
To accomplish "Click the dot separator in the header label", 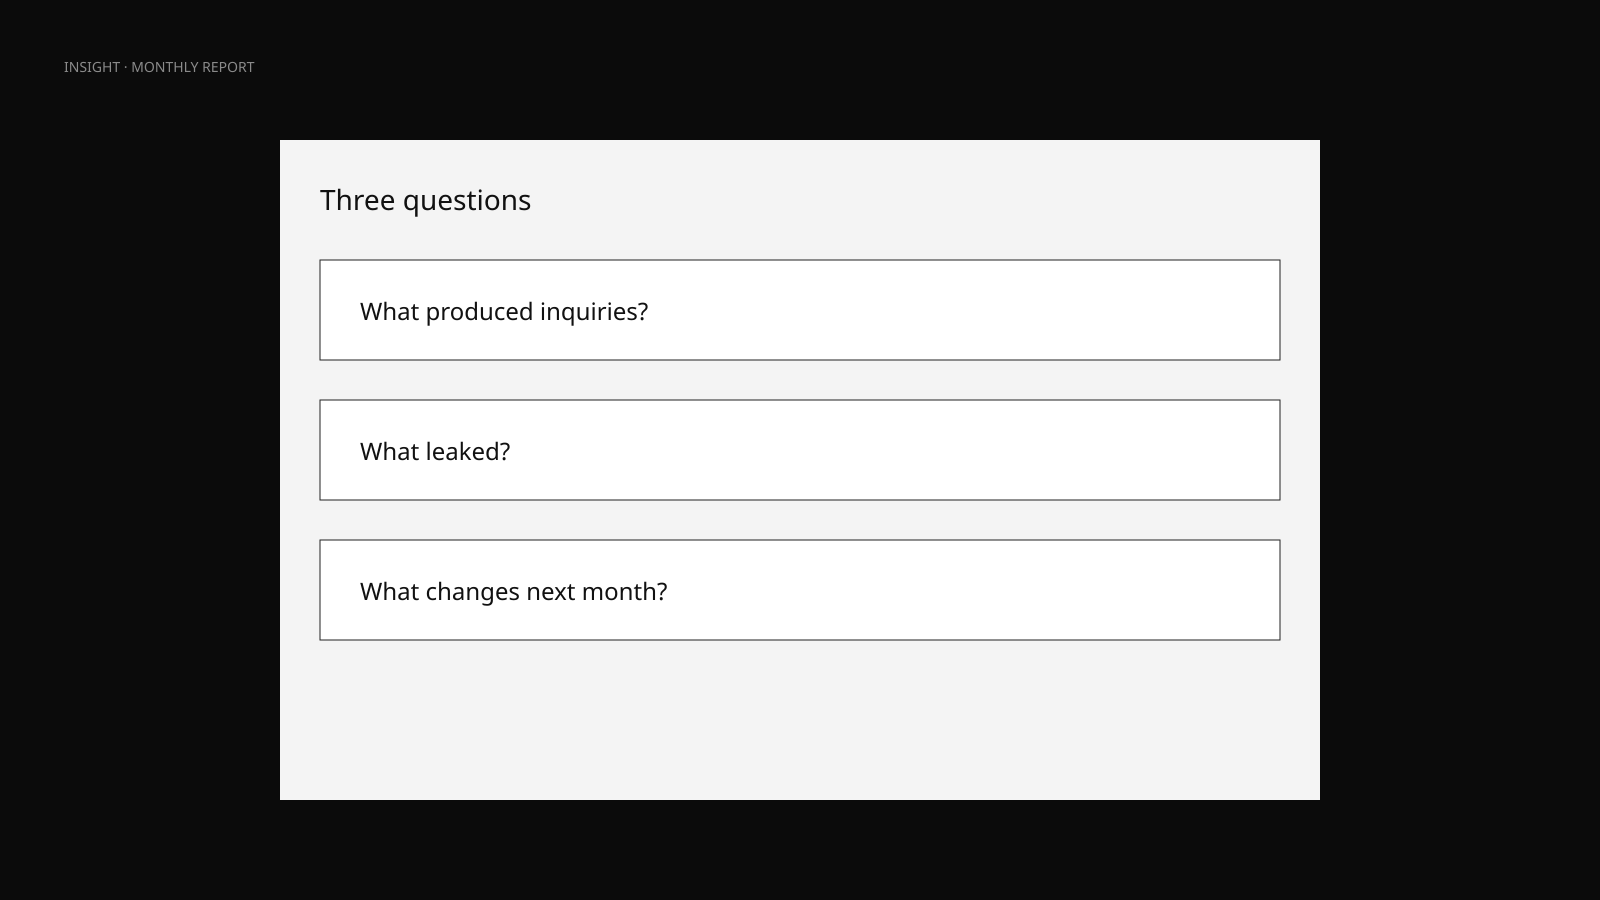I will coord(126,67).
